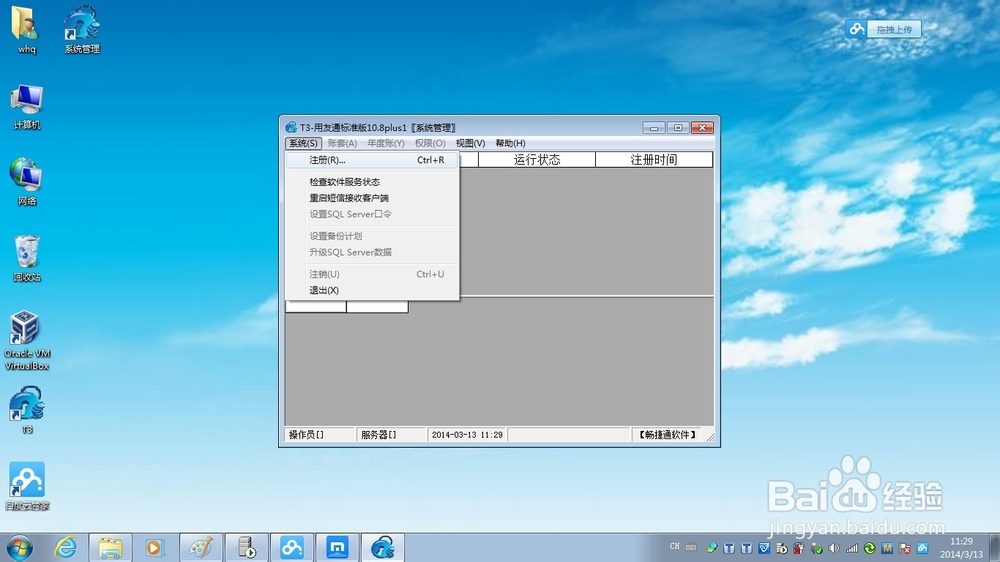Click safely remove hardware tray icon
The image size is (1000, 562).
pyautogui.click(x=816, y=548)
